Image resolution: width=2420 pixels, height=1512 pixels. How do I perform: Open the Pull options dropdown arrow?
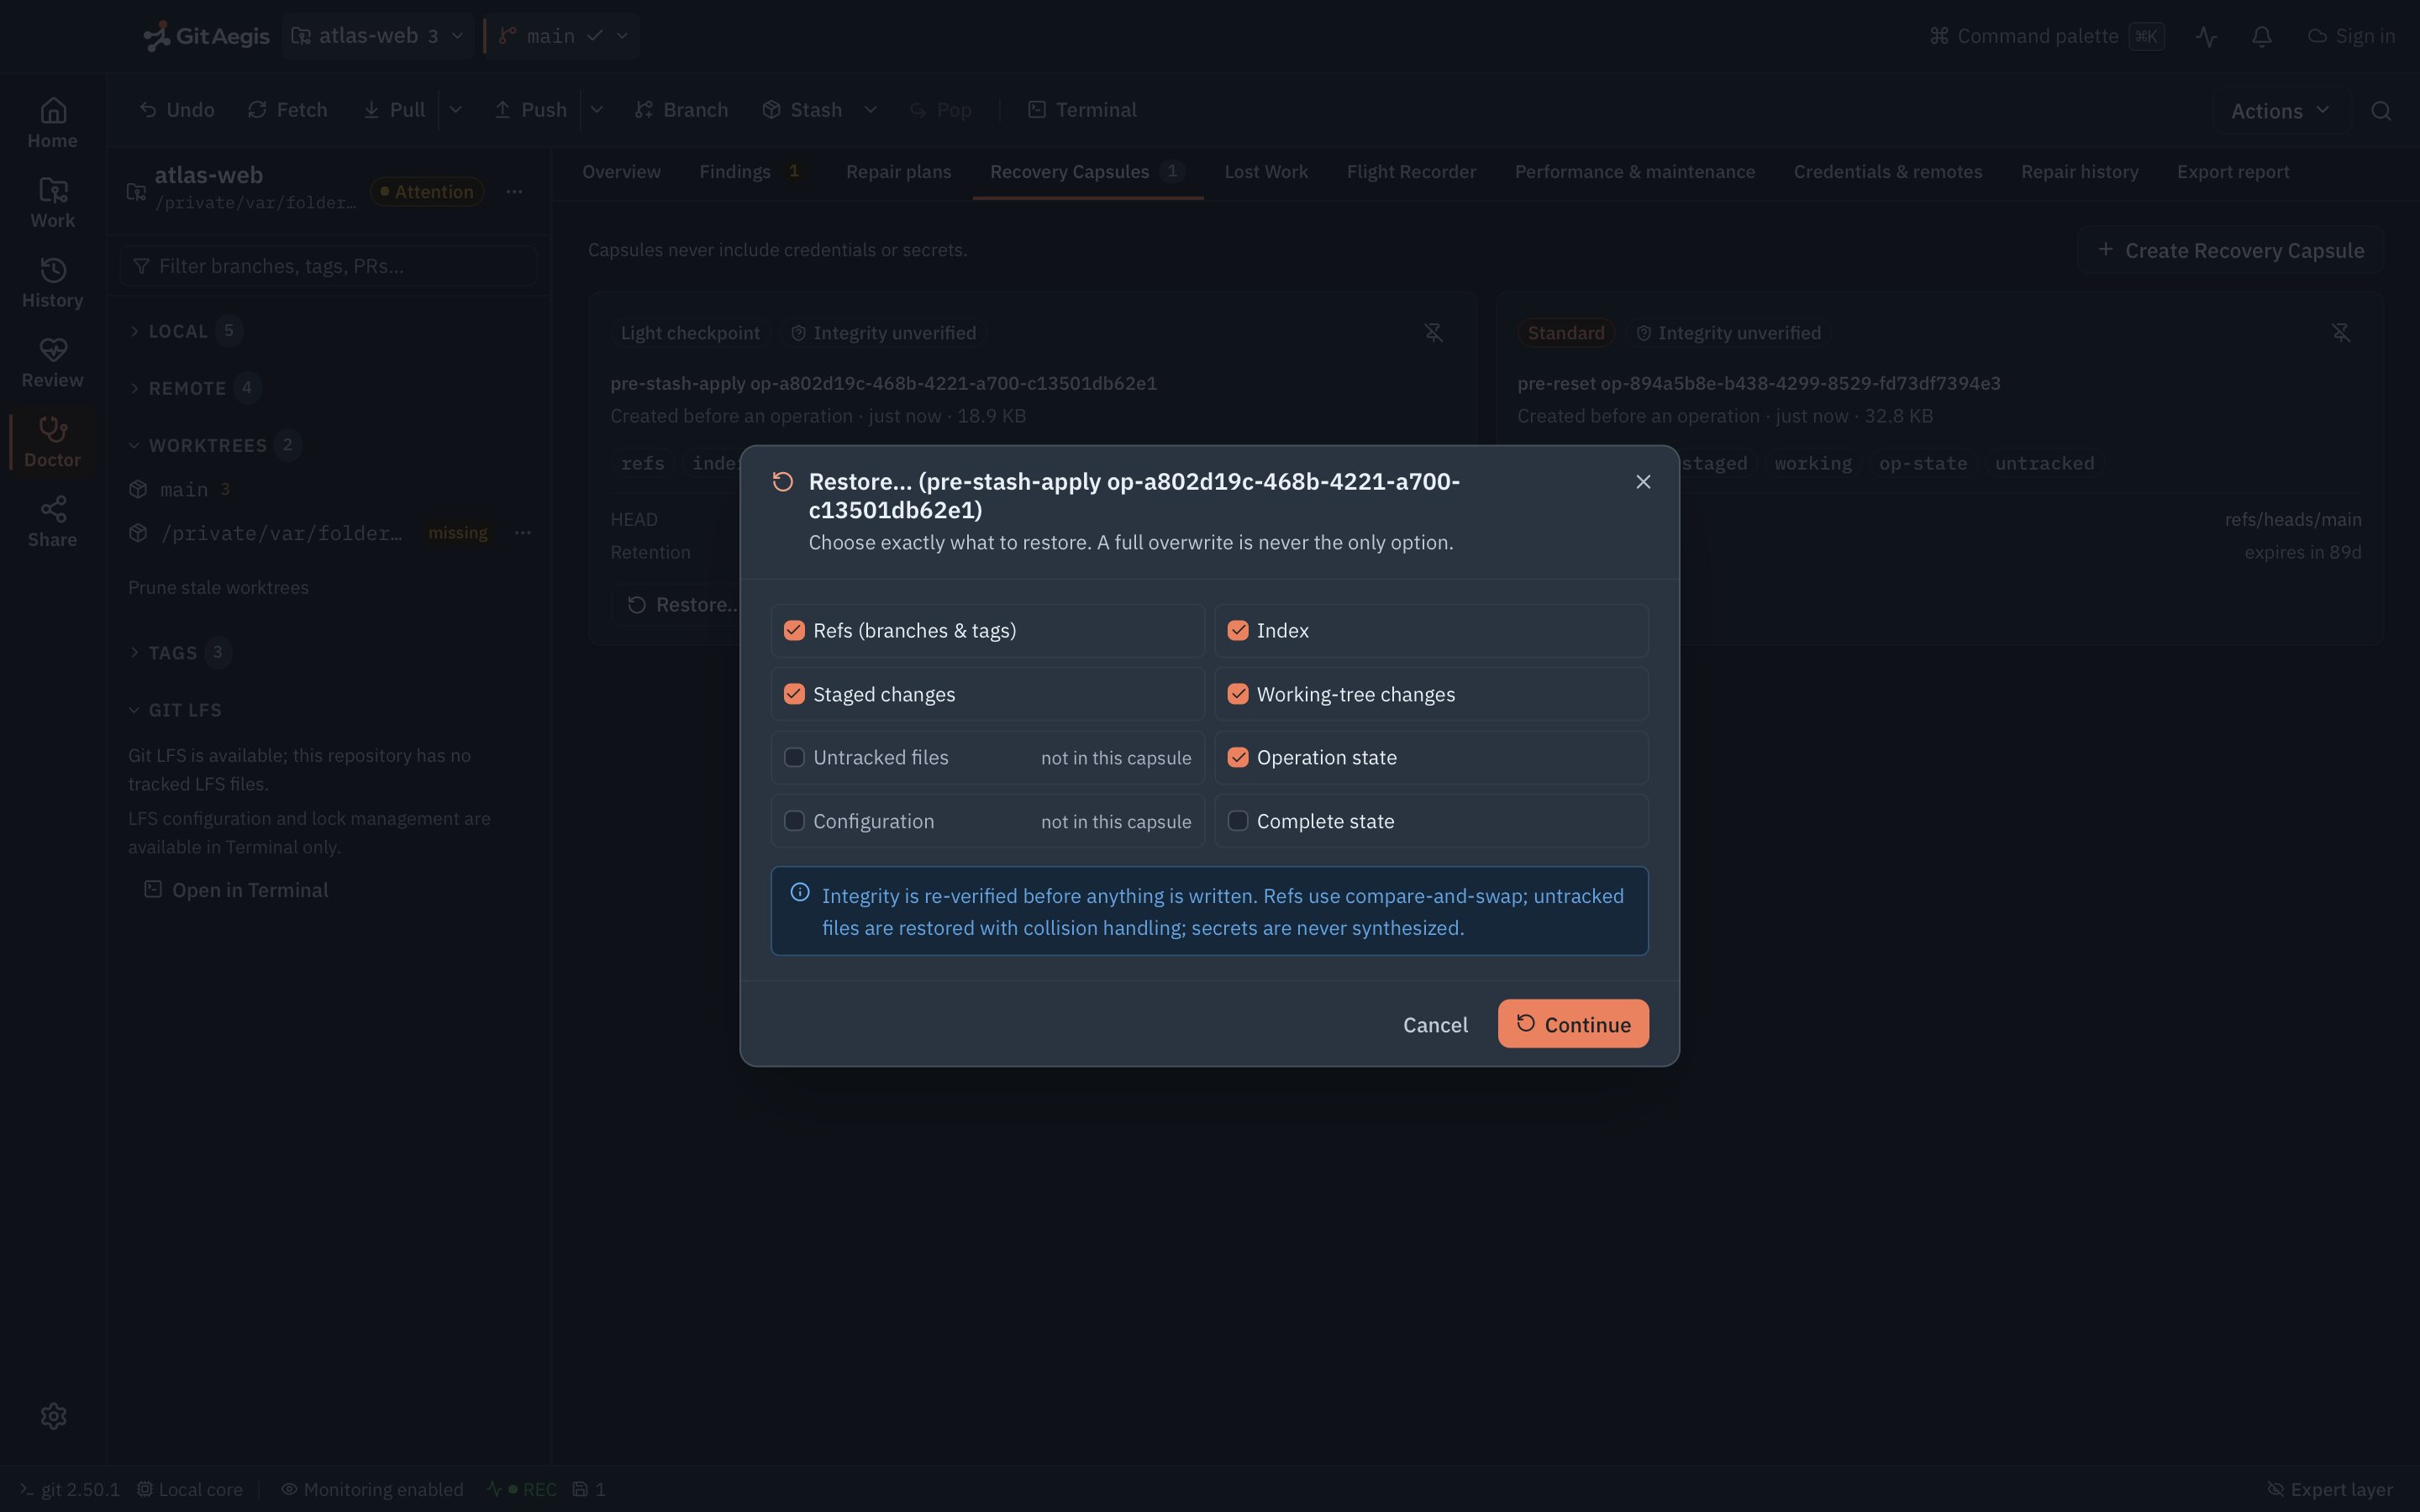click(456, 110)
